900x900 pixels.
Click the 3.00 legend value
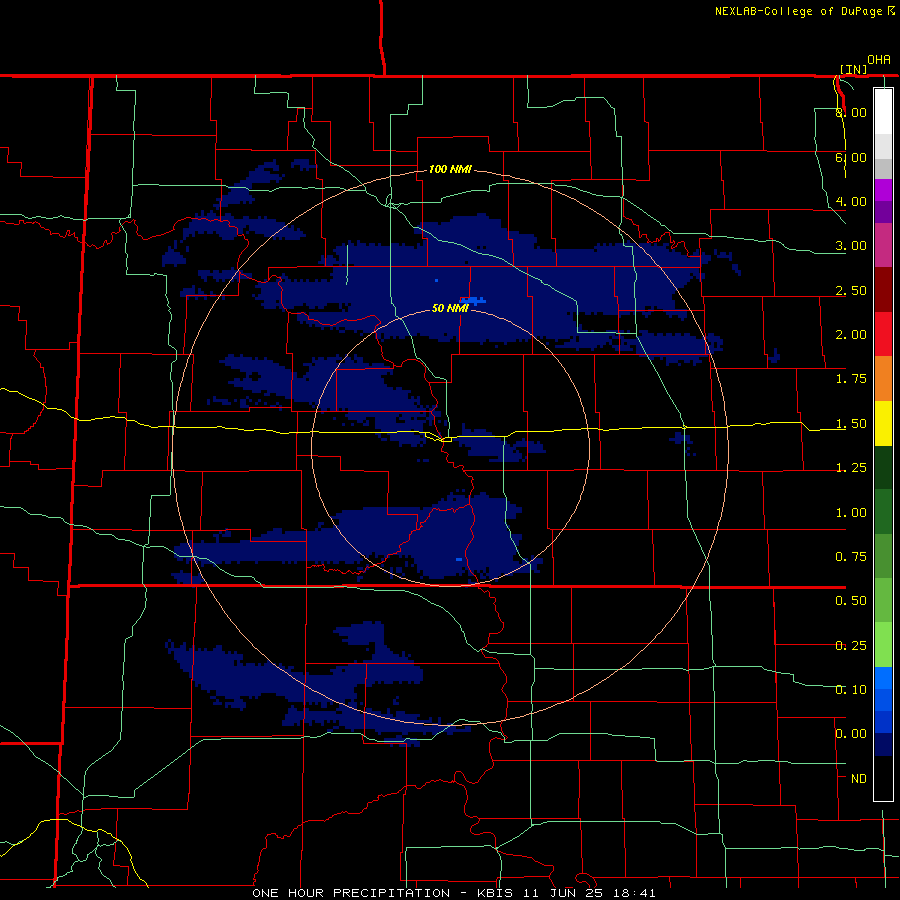click(851, 246)
